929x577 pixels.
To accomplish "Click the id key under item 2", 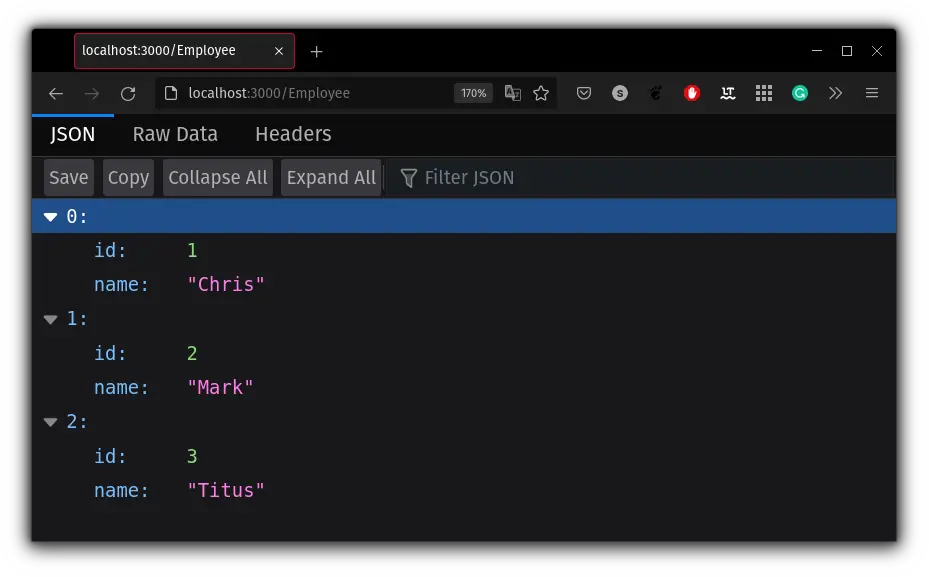I will point(110,456).
